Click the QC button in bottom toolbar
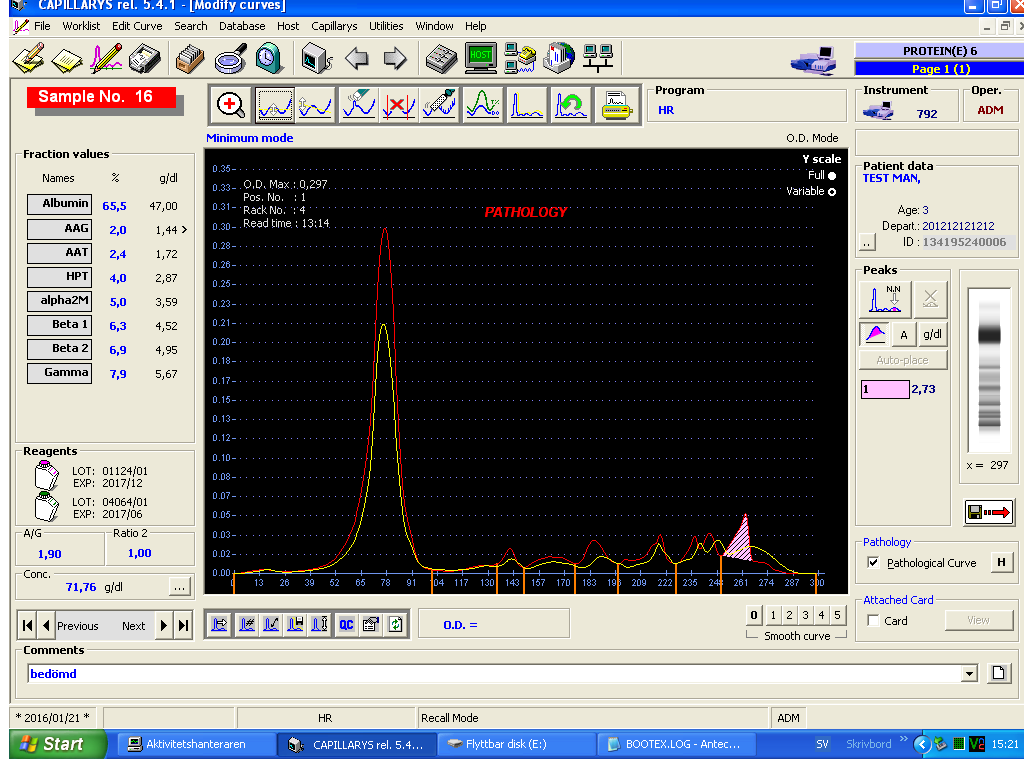Image resolution: width=1024 pixels, height=768 pixels. point(346,625)
